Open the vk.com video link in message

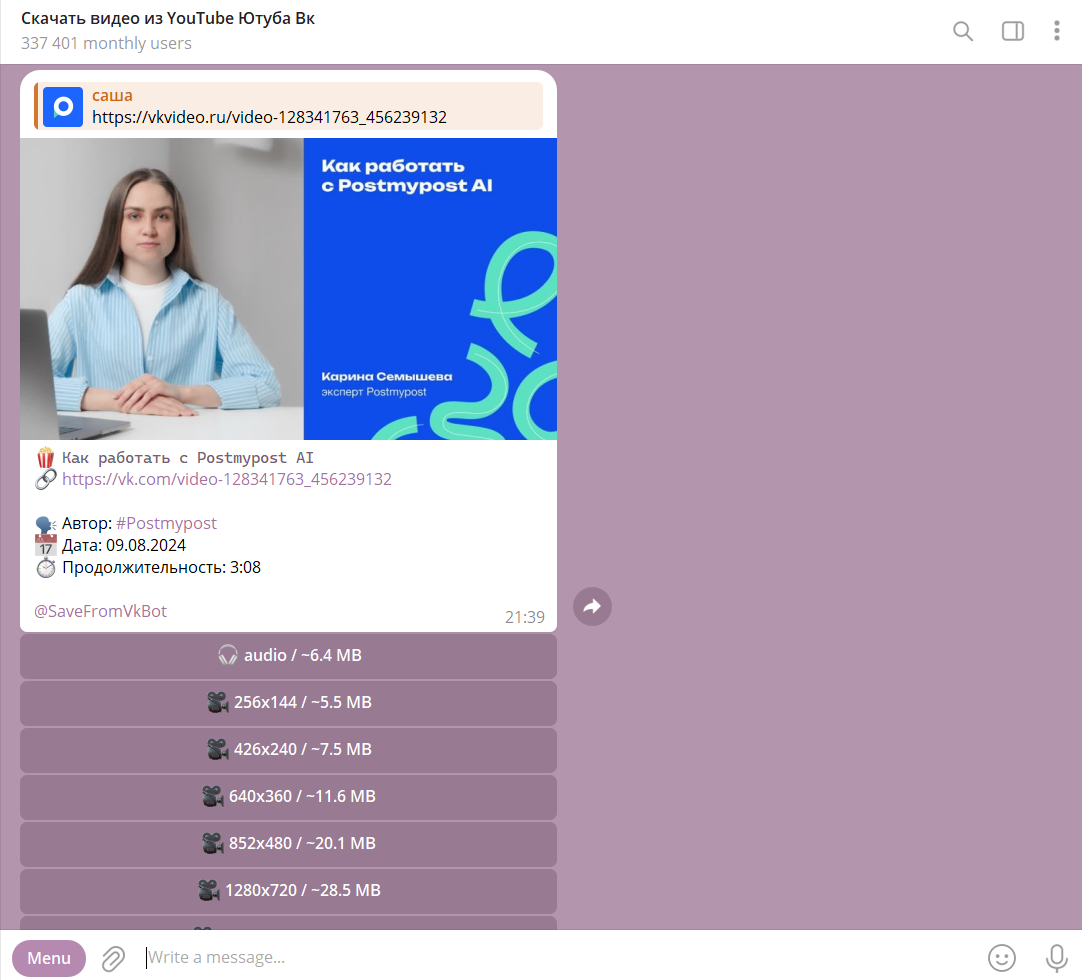tap(226, 479)
